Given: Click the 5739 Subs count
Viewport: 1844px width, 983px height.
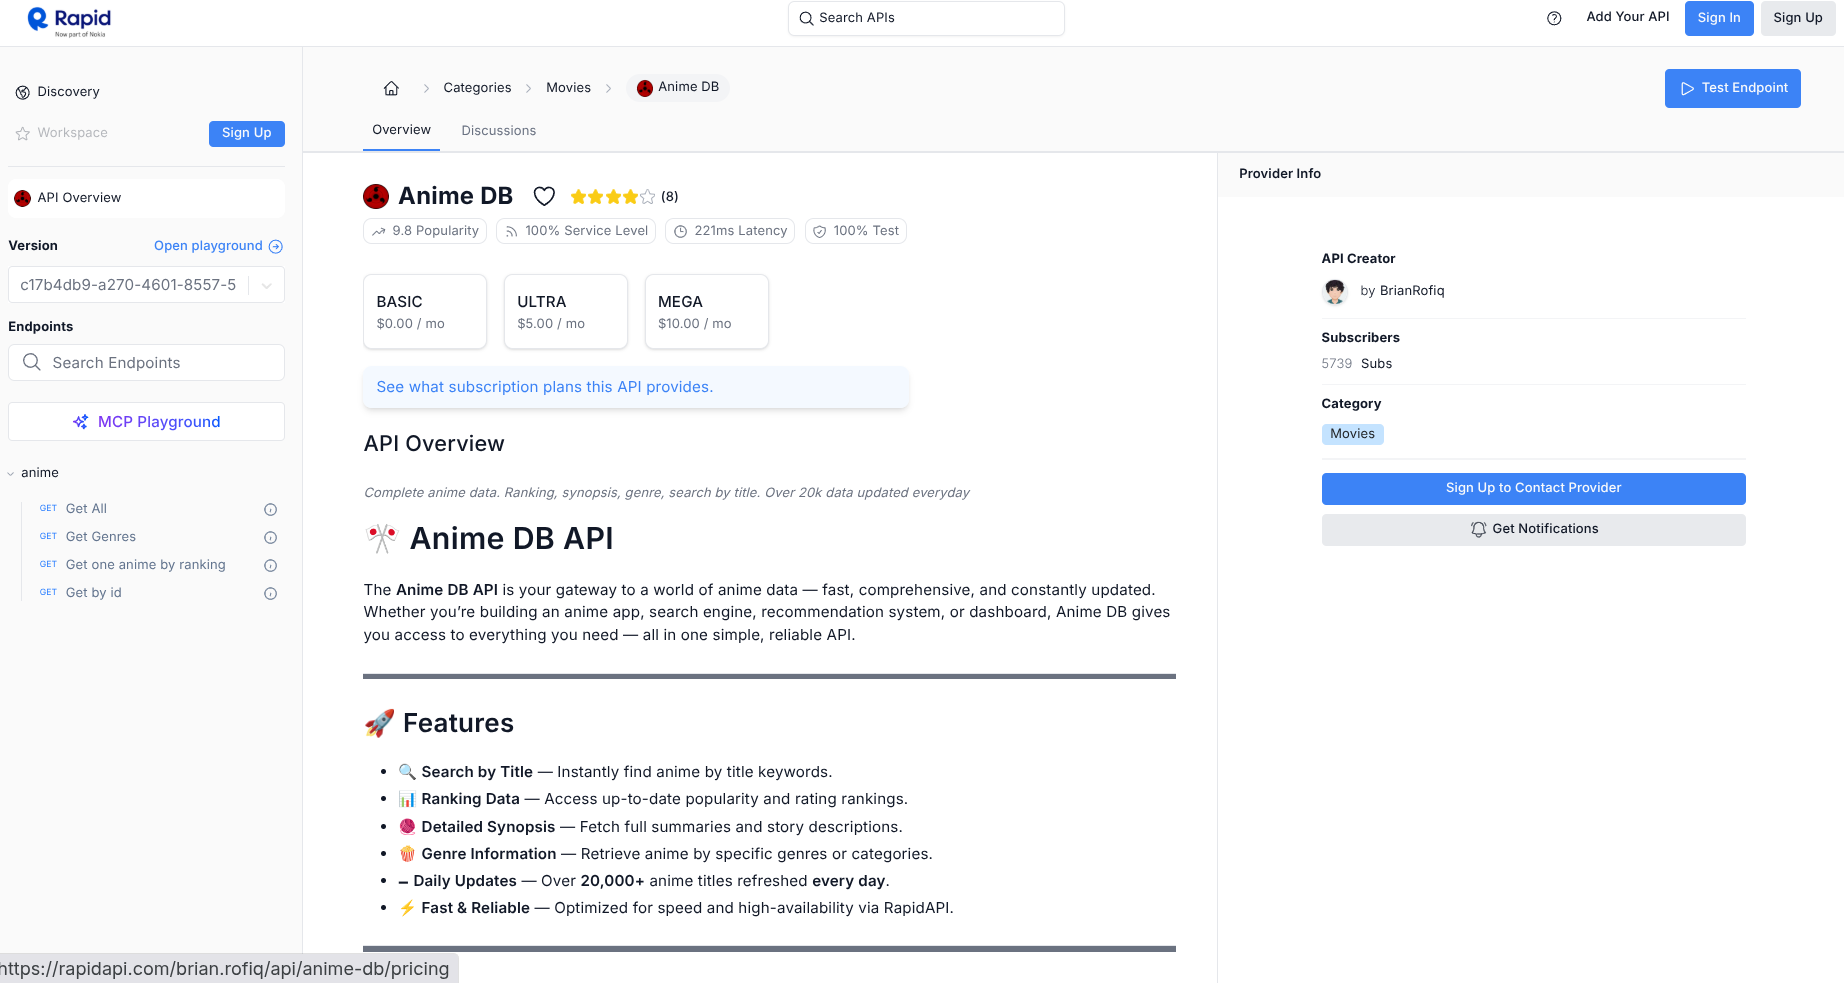Looking at the screenshot, I should tap(1357, 364).
